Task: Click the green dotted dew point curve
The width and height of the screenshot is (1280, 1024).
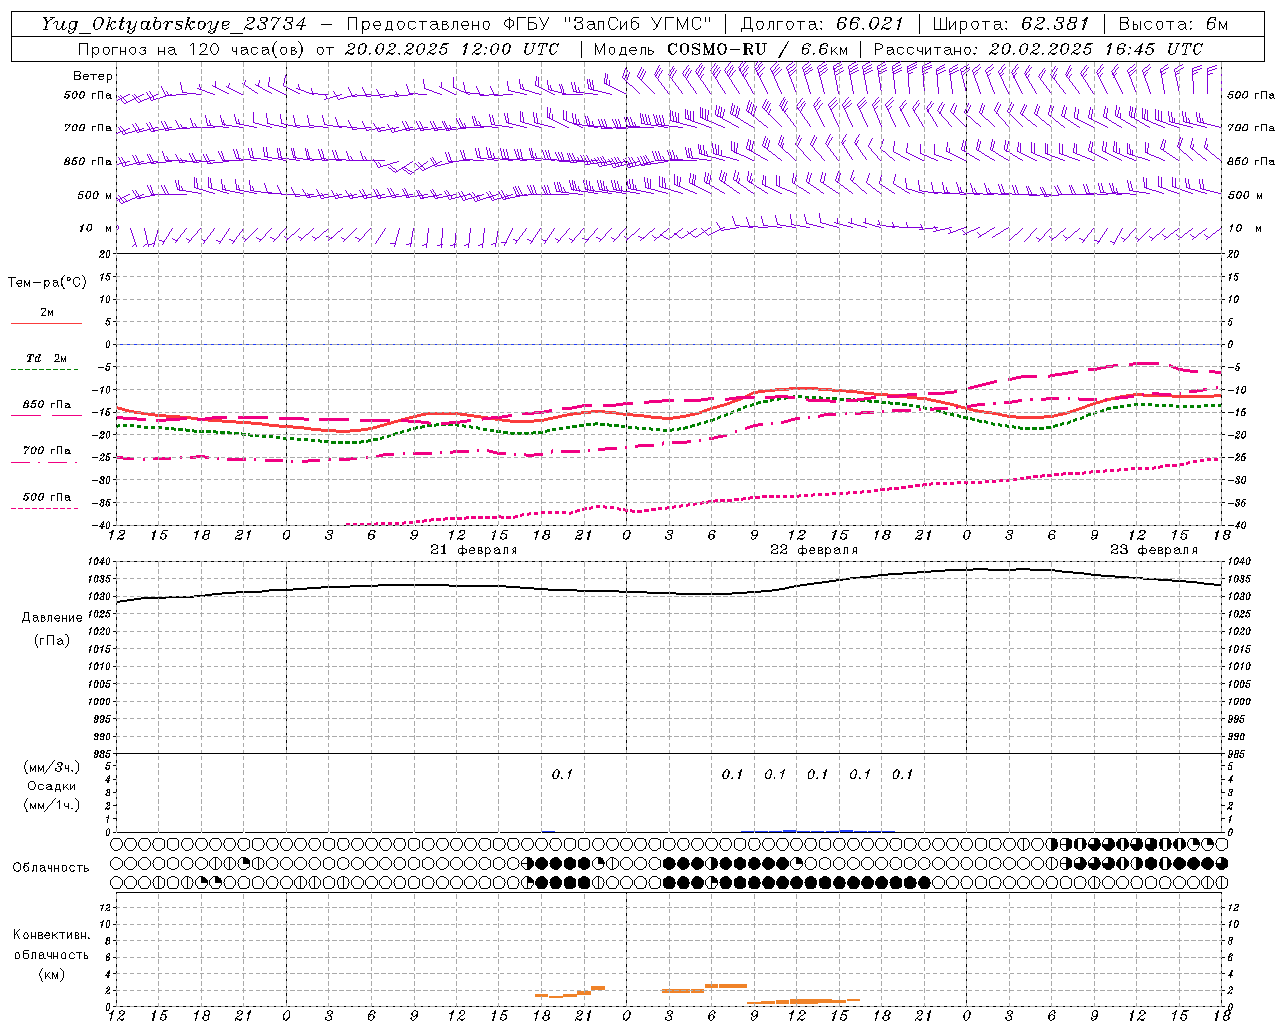Action: 670,430
